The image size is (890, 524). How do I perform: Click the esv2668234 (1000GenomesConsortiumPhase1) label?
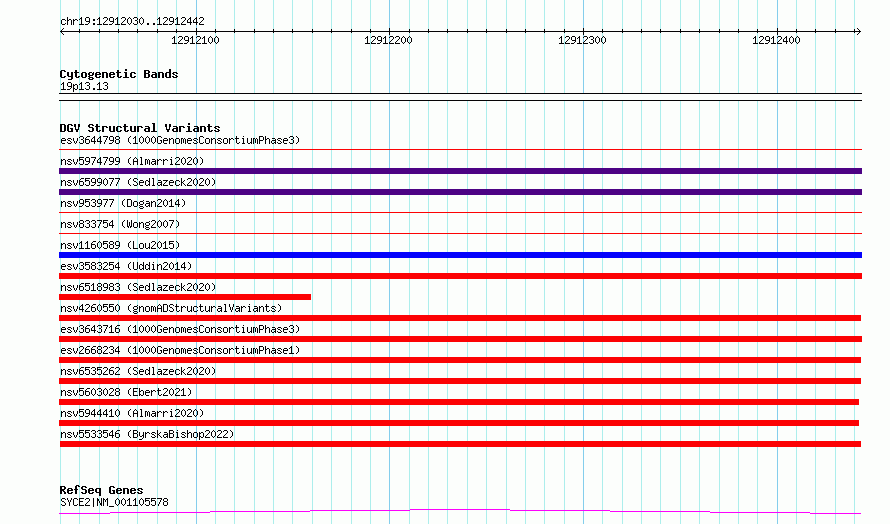coord(180,350)
